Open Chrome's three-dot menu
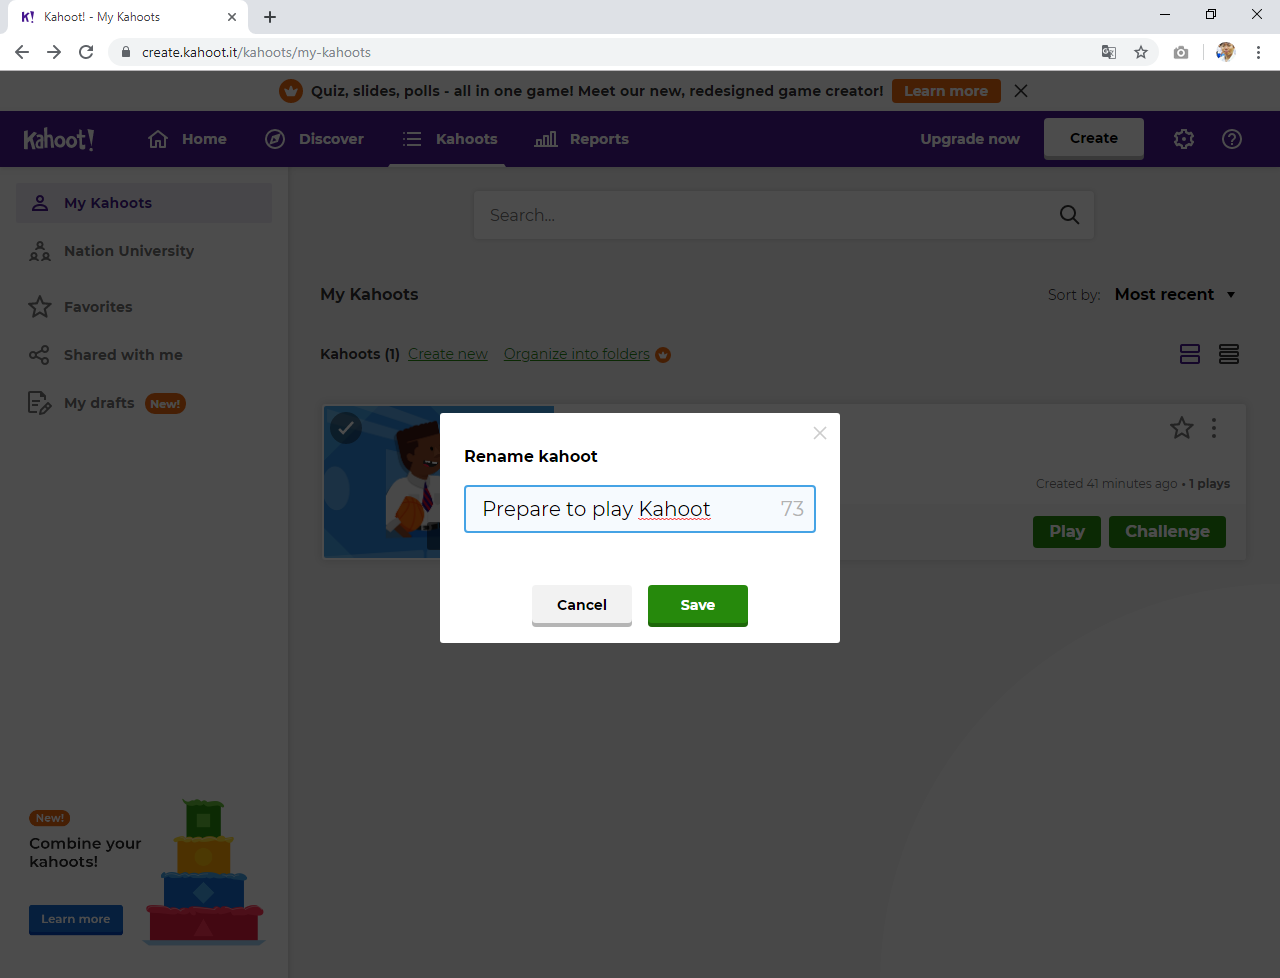The image size is (1280, 978). coord(1258,52)
